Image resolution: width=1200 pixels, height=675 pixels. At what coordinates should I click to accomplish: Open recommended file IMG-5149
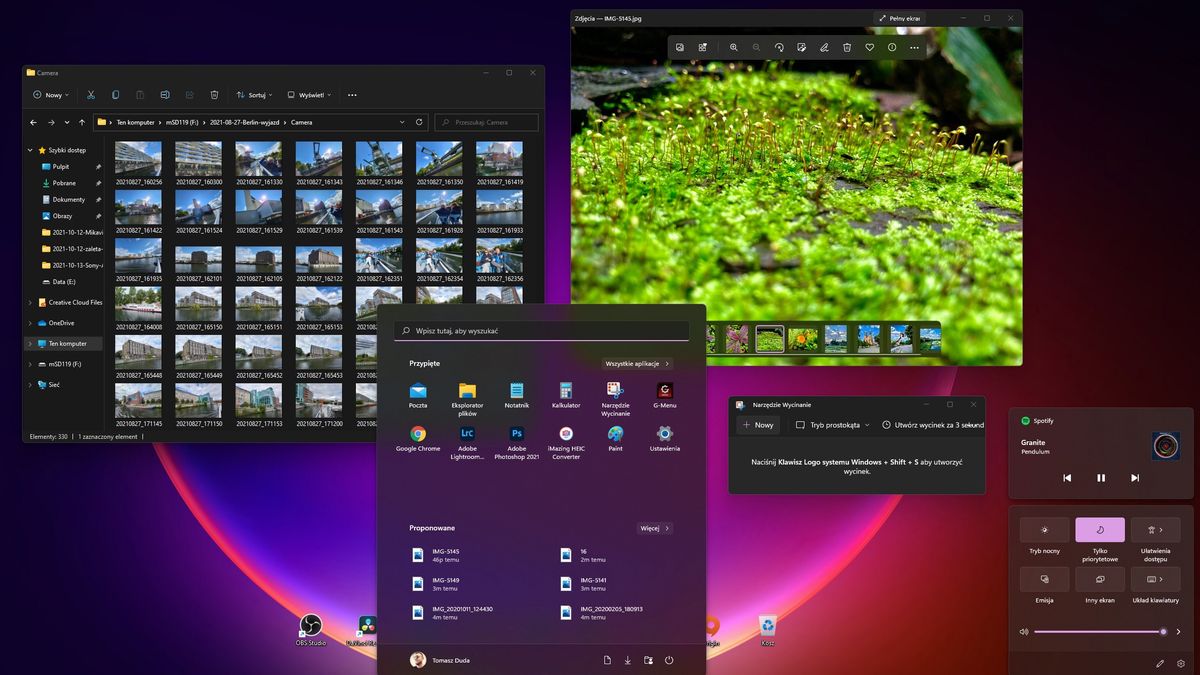436,583
